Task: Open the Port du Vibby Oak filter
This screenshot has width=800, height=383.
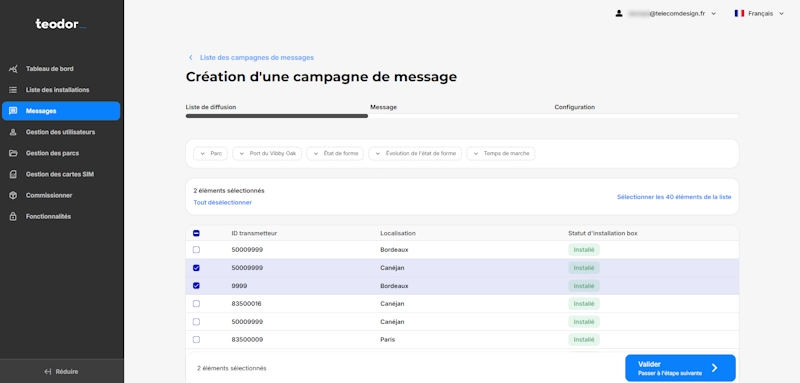Action: pyautogui.click(x=267, y=154)
